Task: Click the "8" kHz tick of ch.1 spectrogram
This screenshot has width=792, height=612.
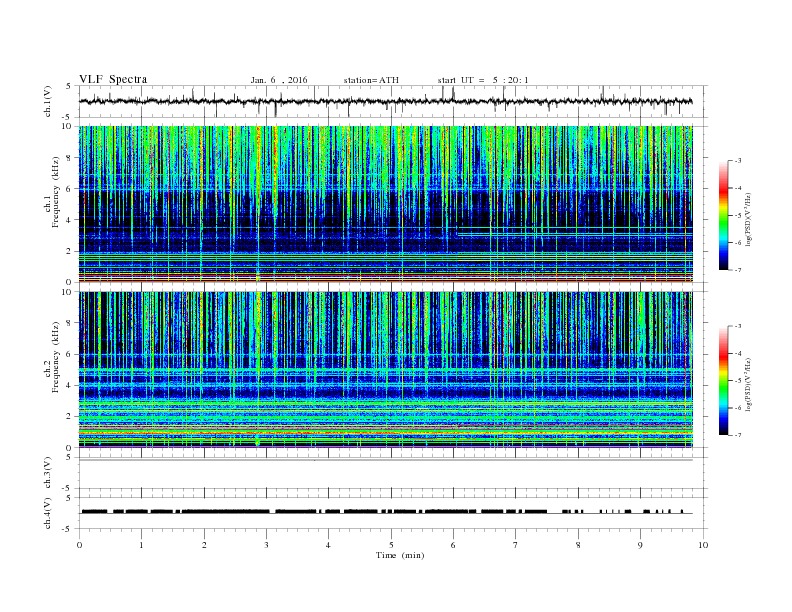Action: point(70,158)
